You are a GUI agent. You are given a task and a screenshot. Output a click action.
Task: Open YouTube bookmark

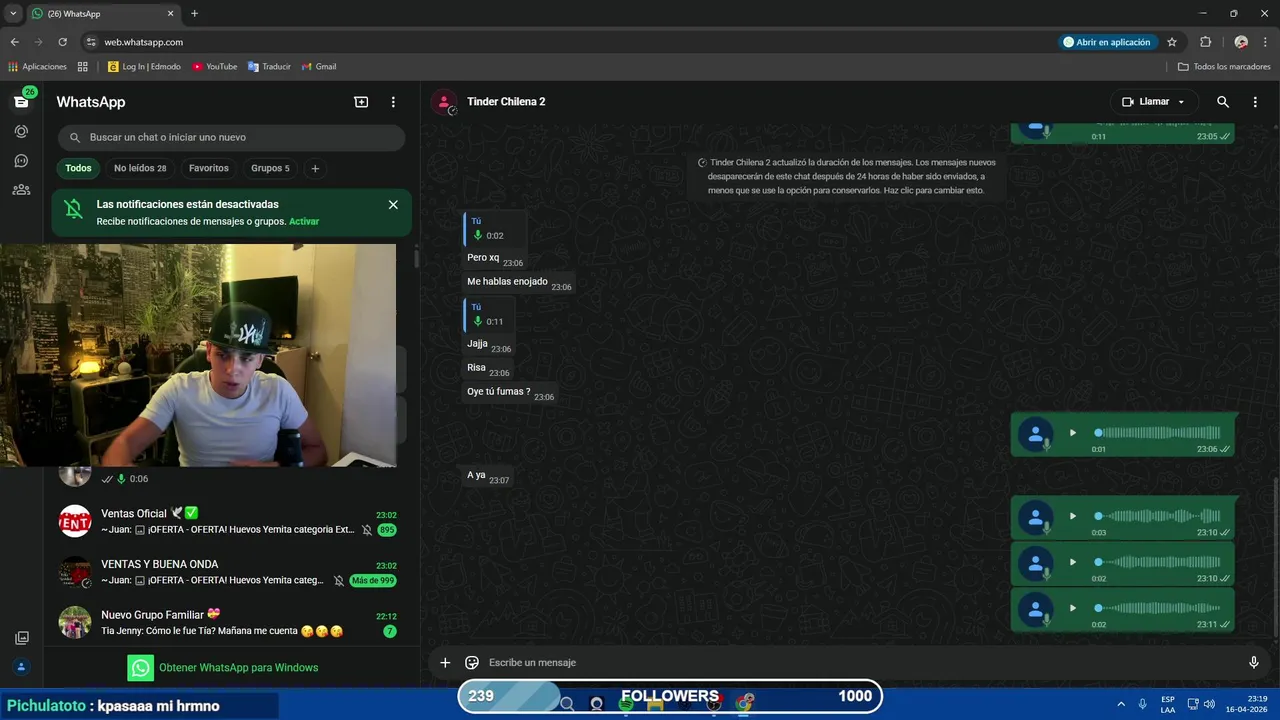click(x=214, y=67)
